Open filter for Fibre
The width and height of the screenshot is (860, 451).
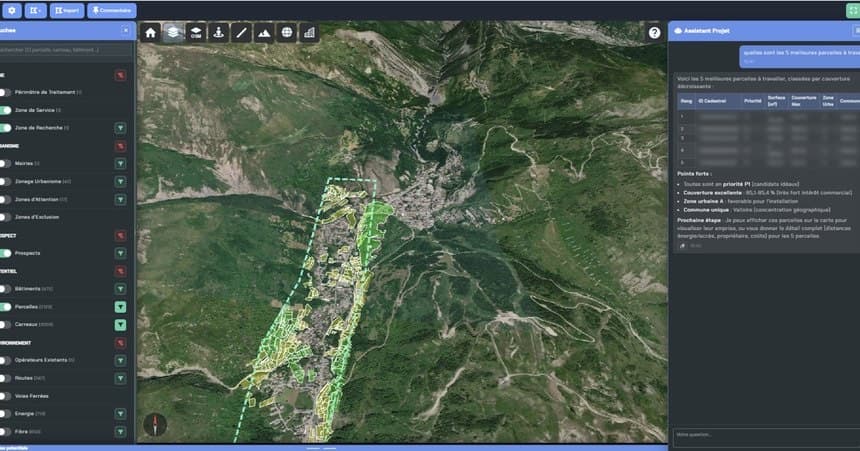point(120,432)
